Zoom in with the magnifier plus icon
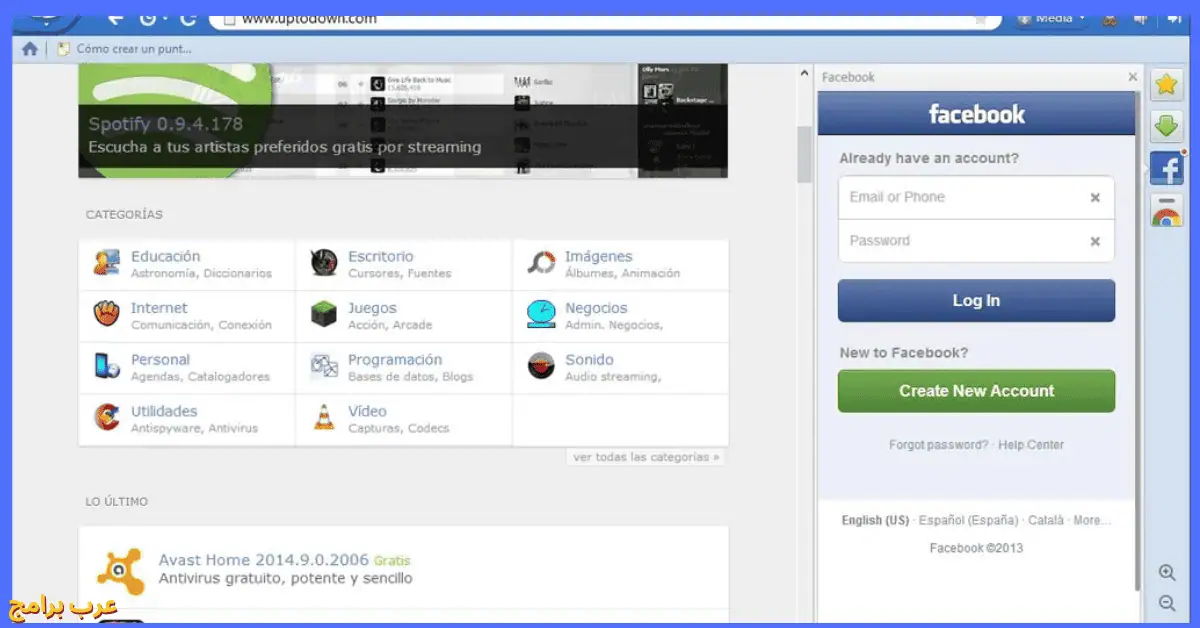The height and width of the screenshot is (628, 1200). pos(1167,573)
